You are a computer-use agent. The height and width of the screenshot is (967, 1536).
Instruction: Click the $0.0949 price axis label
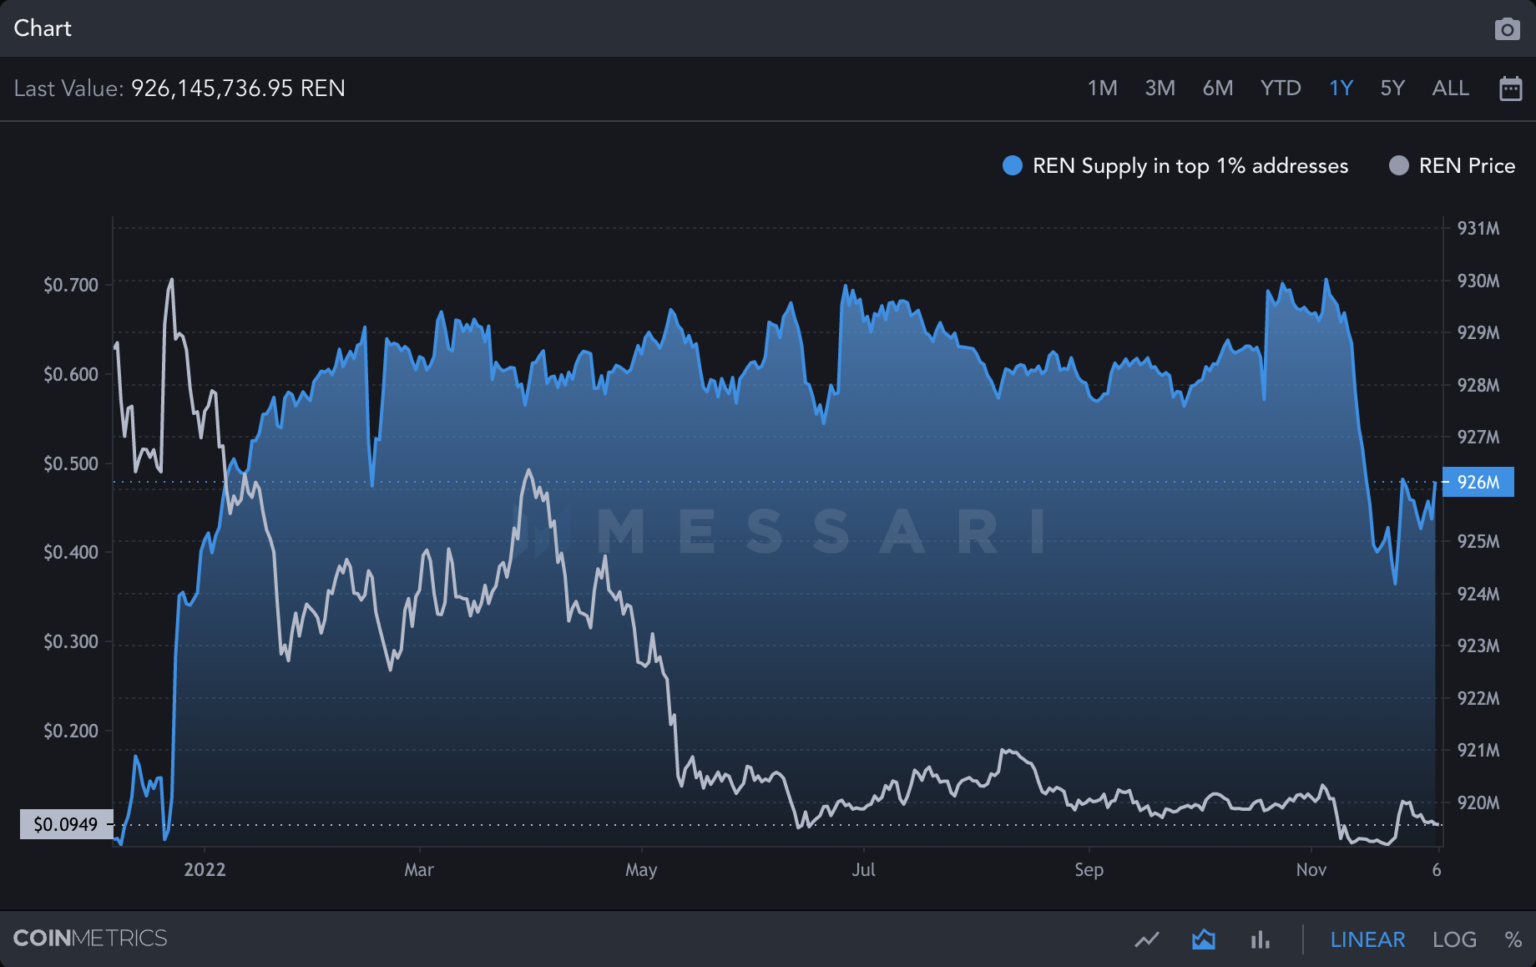[66, 824]
